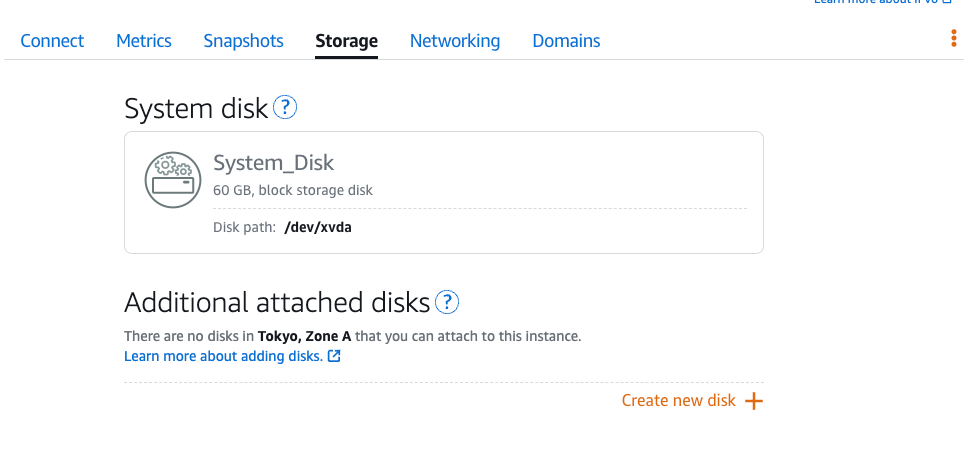Image resolution: width=972 pixels, height=459 pixels.
Task: Click the Additional attached disks heading
Action: pyautogui.click(x=277, y=303)
